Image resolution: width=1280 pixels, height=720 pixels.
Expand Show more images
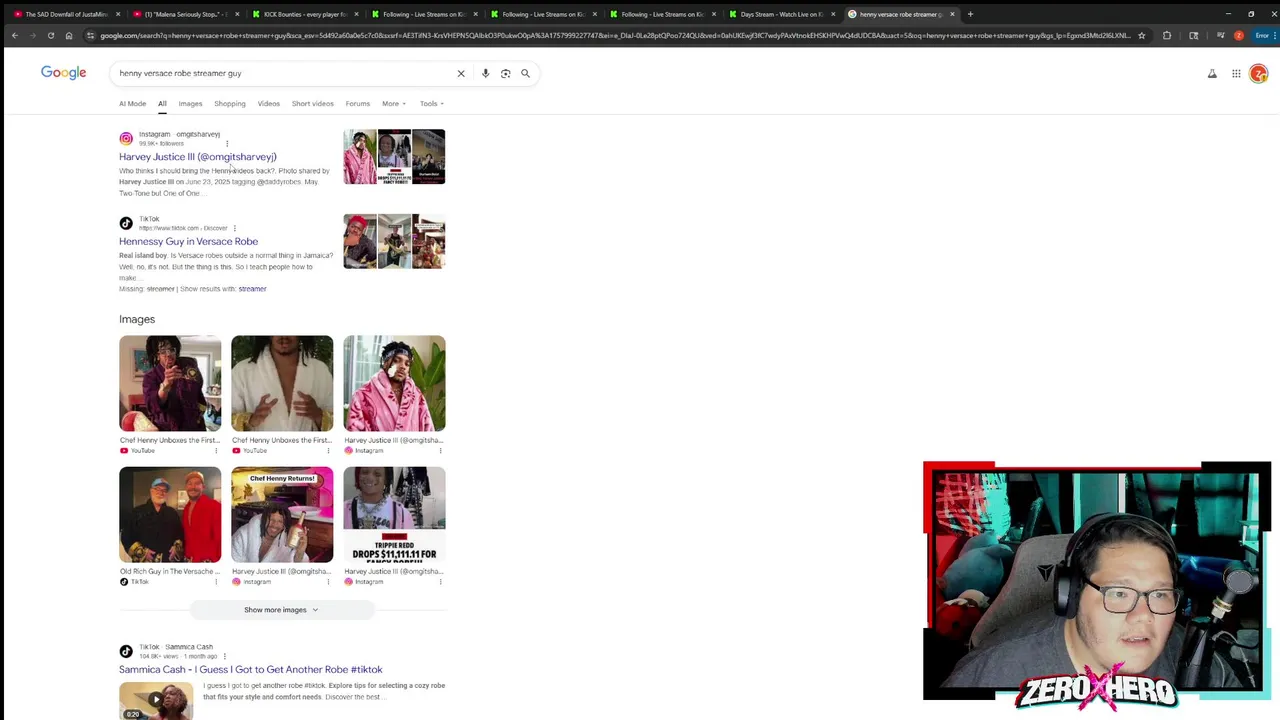tap(281, 610)
